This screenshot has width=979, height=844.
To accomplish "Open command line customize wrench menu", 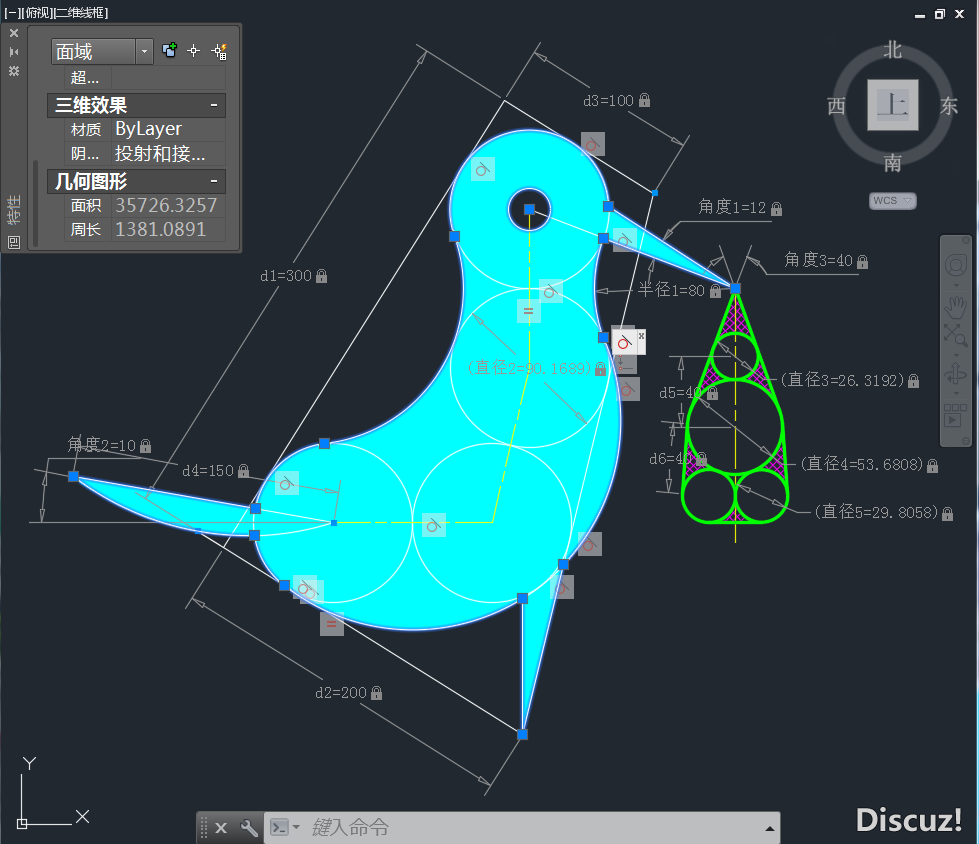I will tap(248, 828).
